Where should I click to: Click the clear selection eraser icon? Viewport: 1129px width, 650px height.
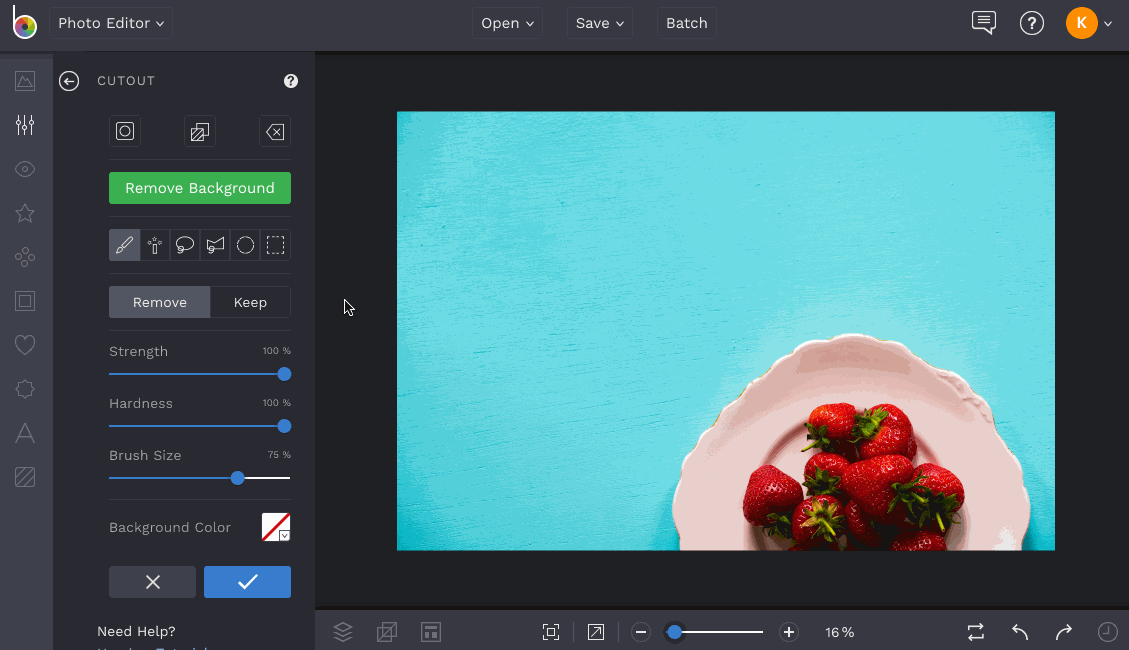[275, 131]
